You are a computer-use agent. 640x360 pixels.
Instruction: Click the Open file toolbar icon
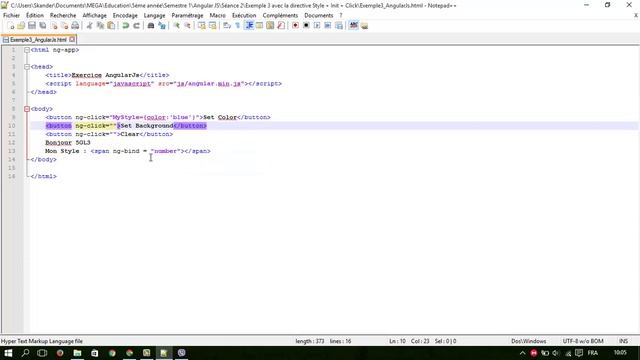[21, 26]
